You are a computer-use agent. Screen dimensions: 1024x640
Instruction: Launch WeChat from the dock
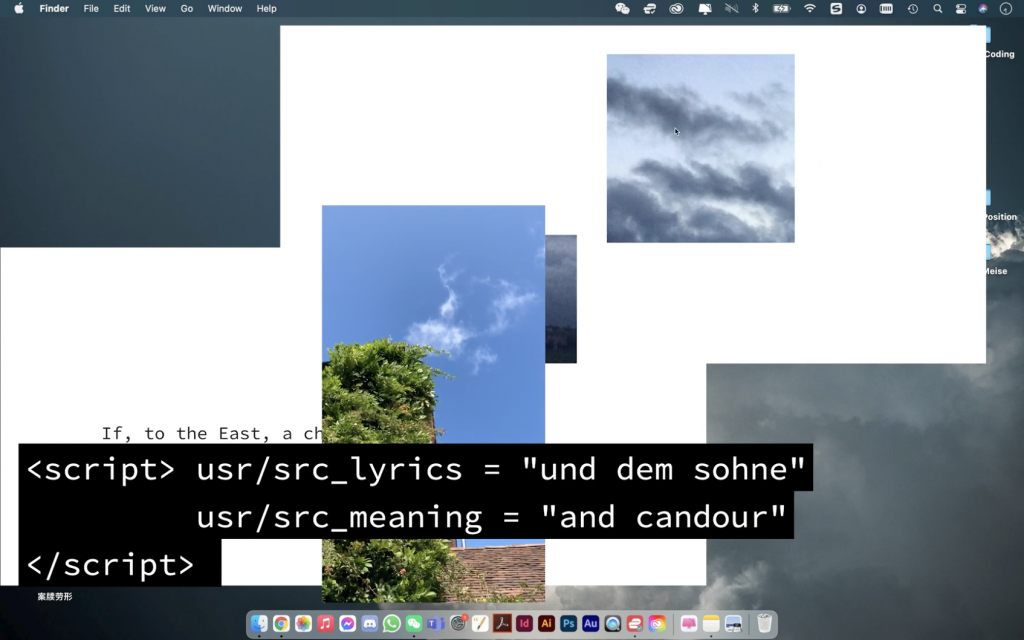click(x=413, y=624)
